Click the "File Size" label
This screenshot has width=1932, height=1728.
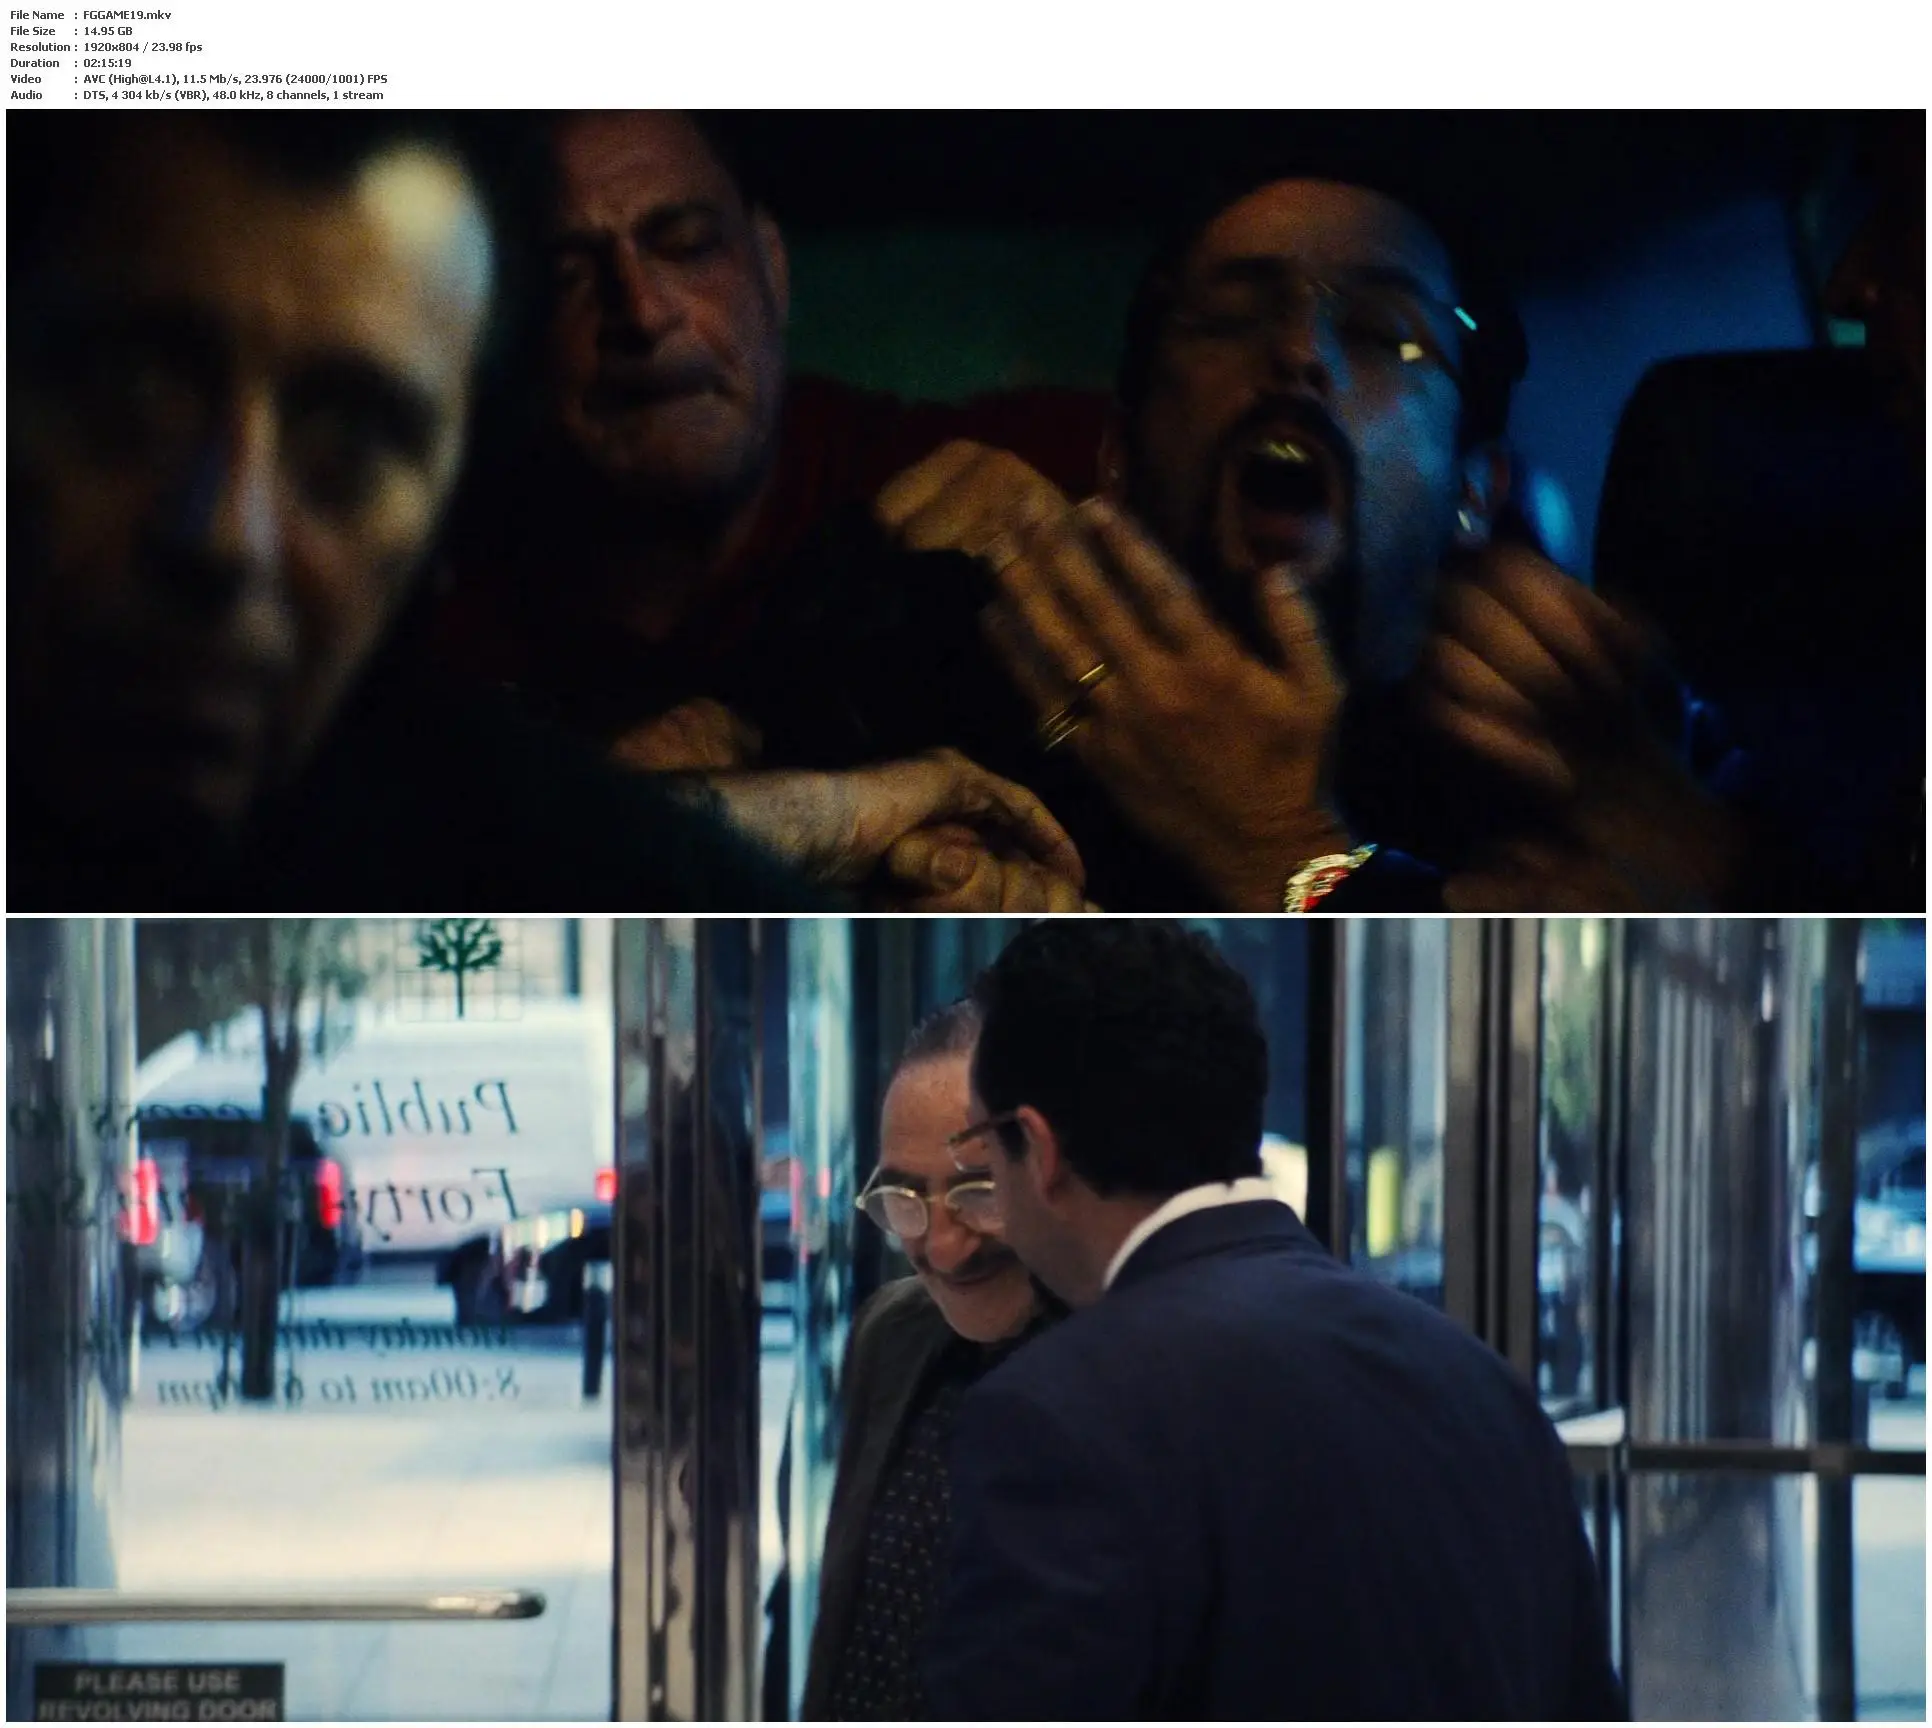point(32,31)
